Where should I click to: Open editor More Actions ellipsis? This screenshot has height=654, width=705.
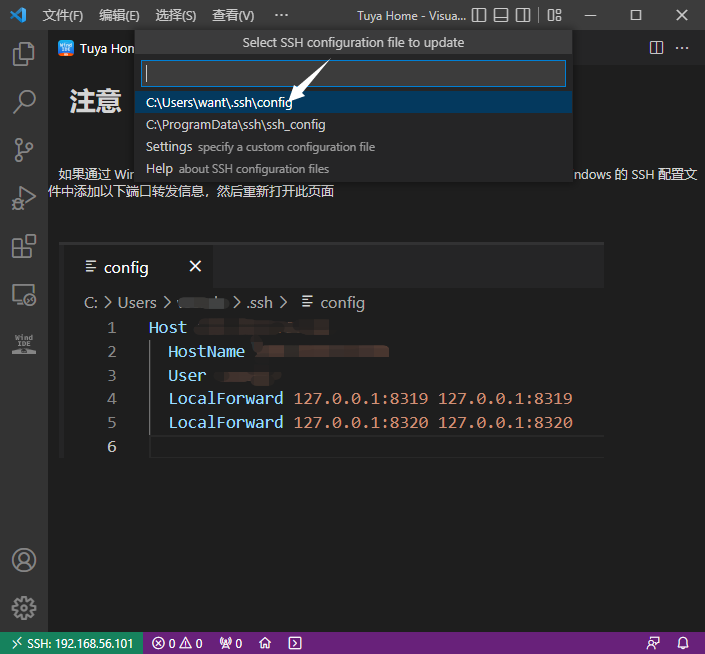pyautogui.click(x=682, y=48)
